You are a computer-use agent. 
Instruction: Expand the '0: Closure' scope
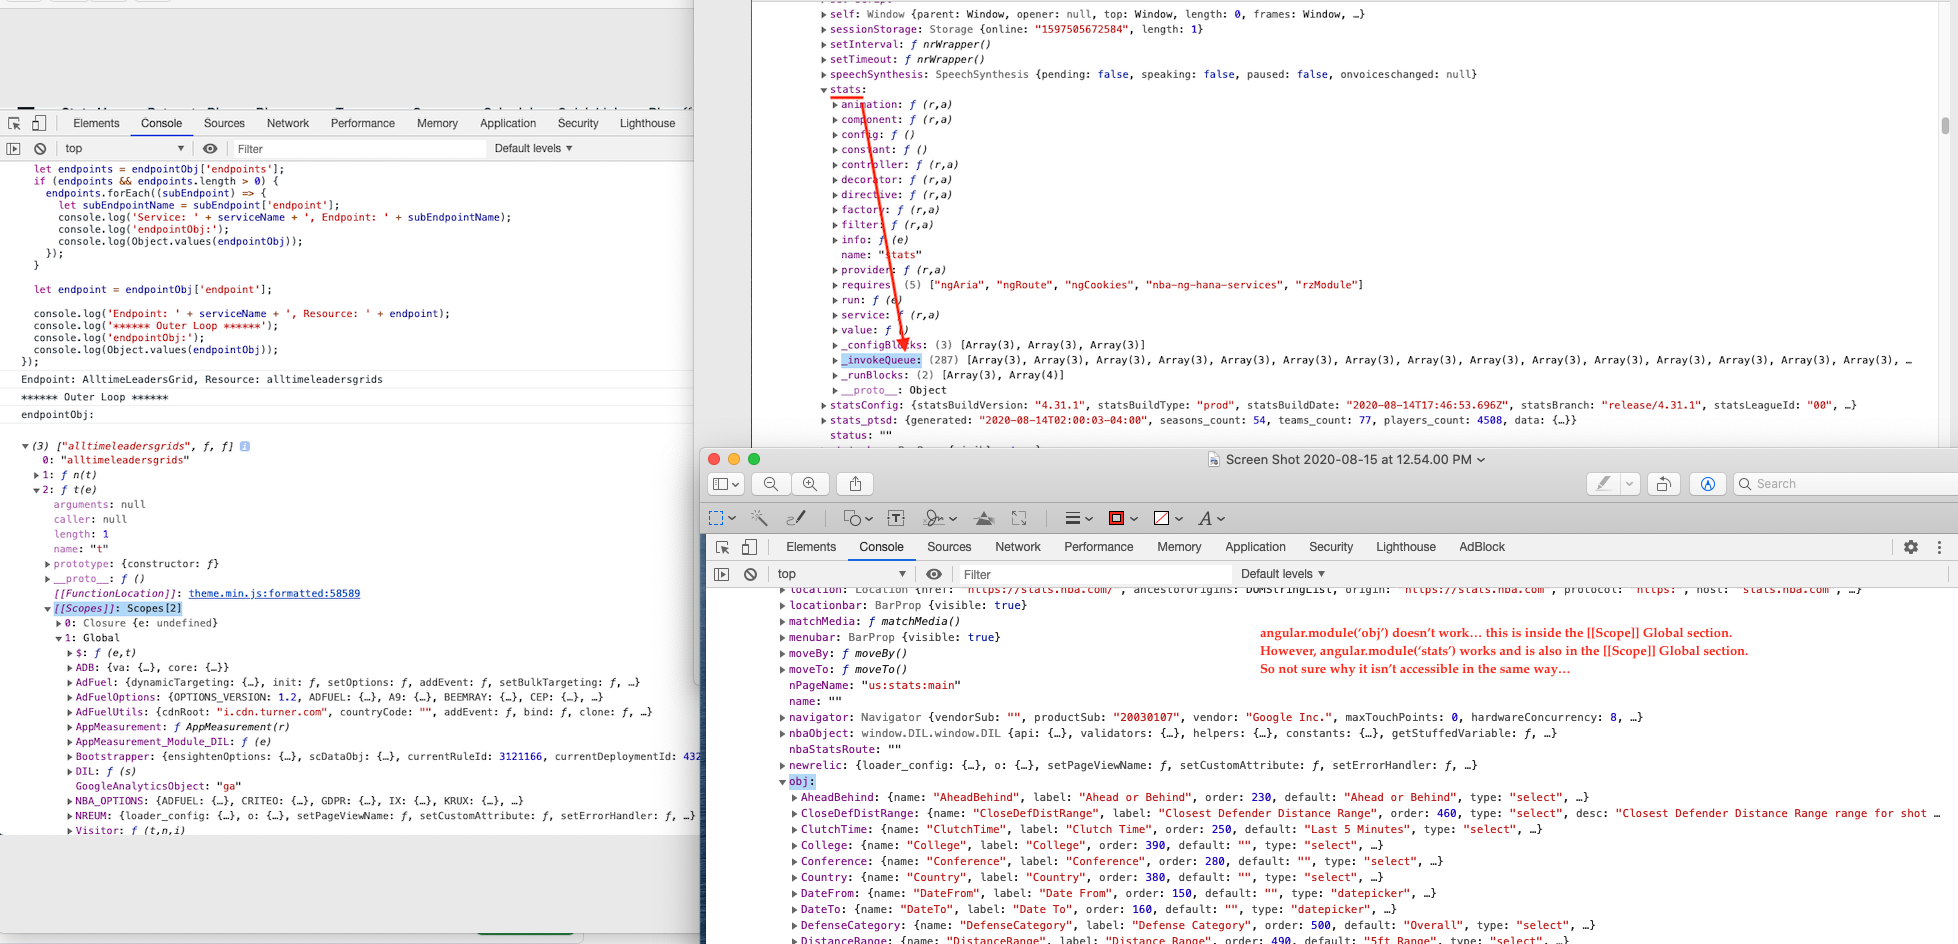pyautogui.click(x=59, y=623)
